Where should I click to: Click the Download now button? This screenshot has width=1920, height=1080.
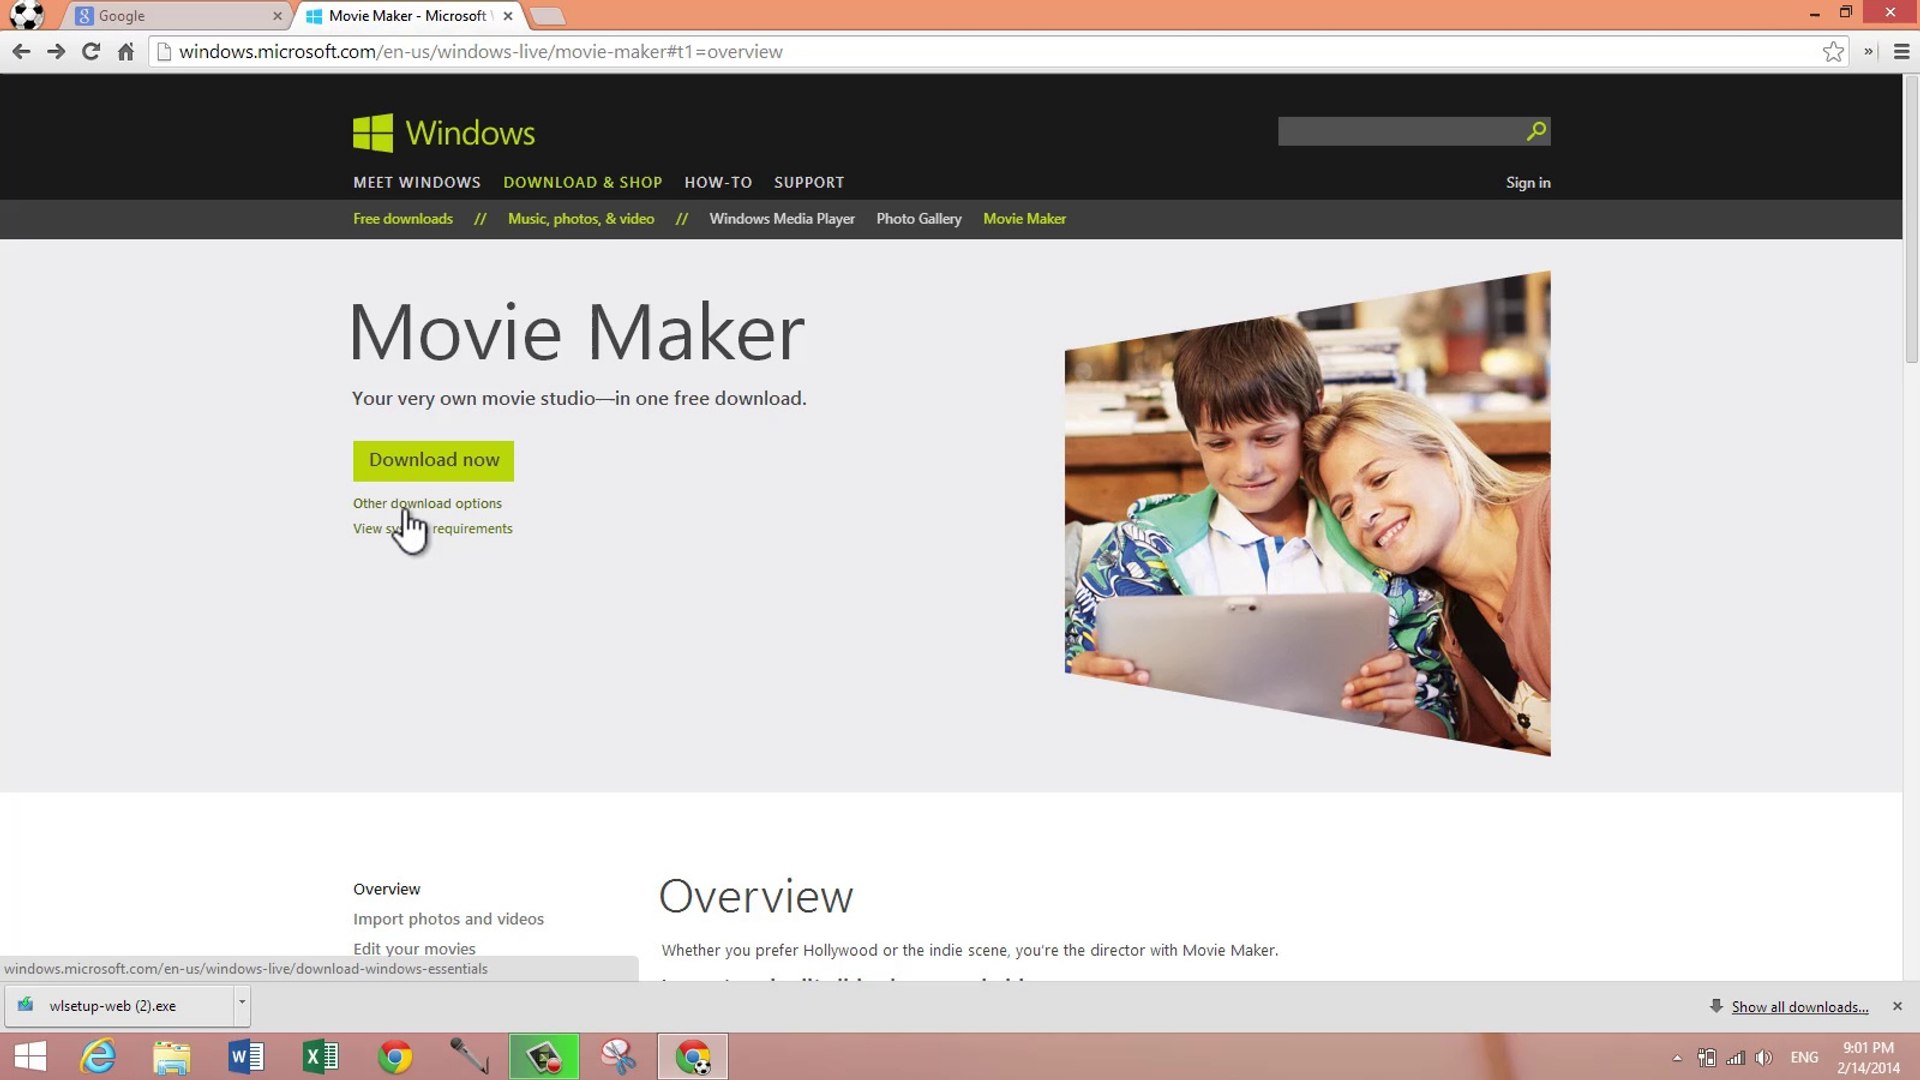tap(433, 461)
